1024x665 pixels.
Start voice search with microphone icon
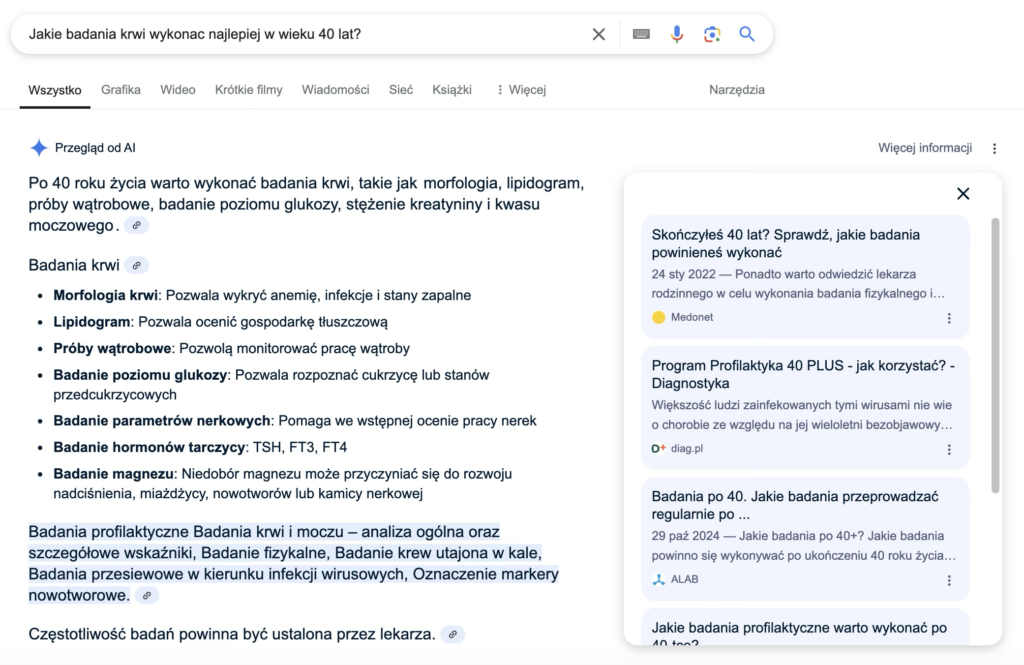tap(677, 34)
